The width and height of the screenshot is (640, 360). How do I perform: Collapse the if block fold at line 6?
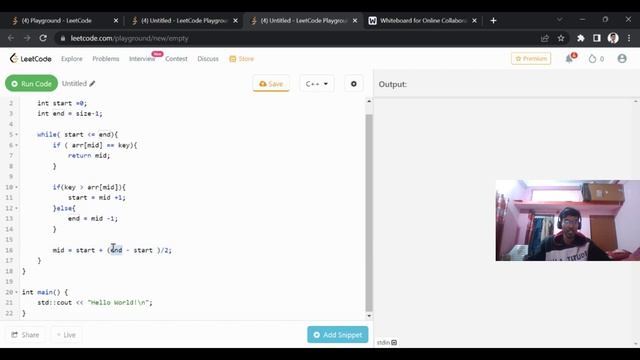point(16,145)
